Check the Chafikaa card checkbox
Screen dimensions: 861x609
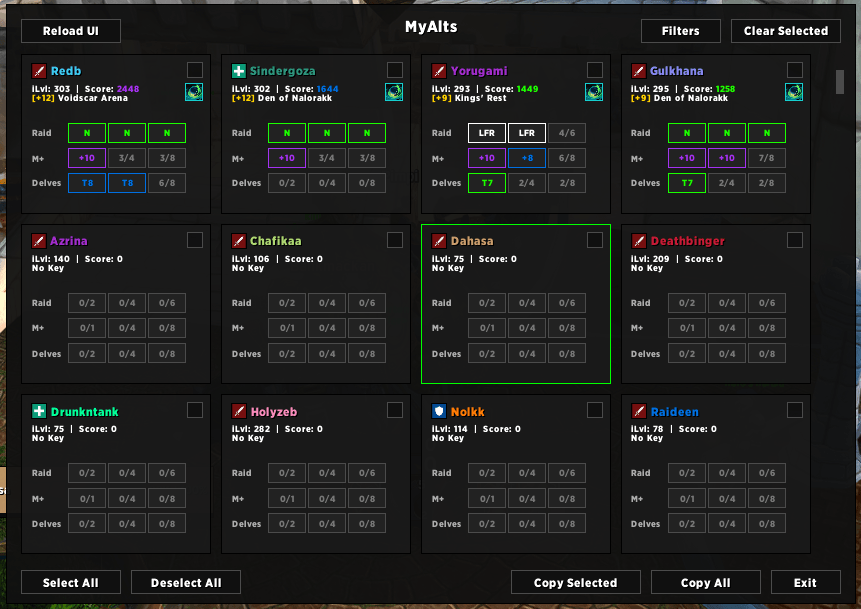click(395, 241)
